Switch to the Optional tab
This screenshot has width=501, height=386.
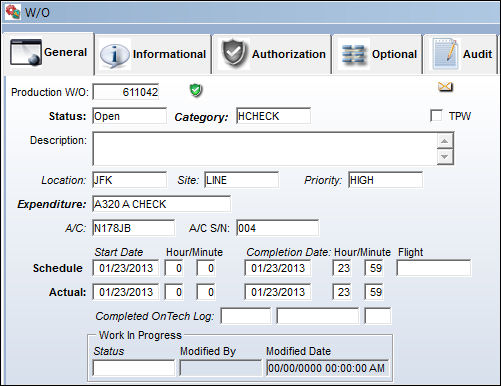[378, 54]
